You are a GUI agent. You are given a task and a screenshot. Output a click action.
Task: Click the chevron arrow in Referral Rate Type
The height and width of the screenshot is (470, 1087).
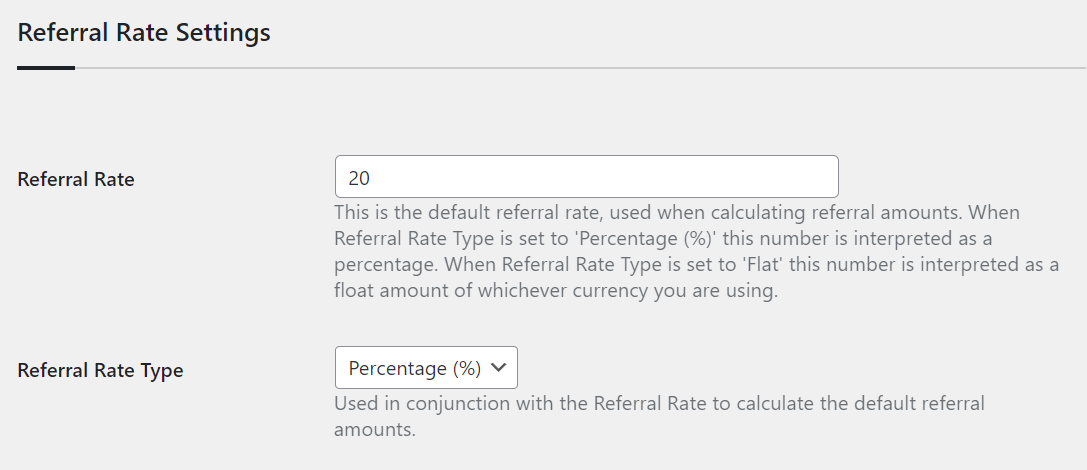click(x=499, y=368)
